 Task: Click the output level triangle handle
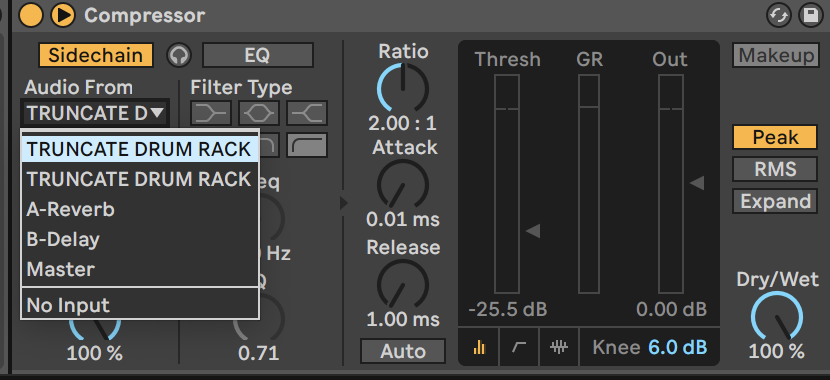pos(697,183)
